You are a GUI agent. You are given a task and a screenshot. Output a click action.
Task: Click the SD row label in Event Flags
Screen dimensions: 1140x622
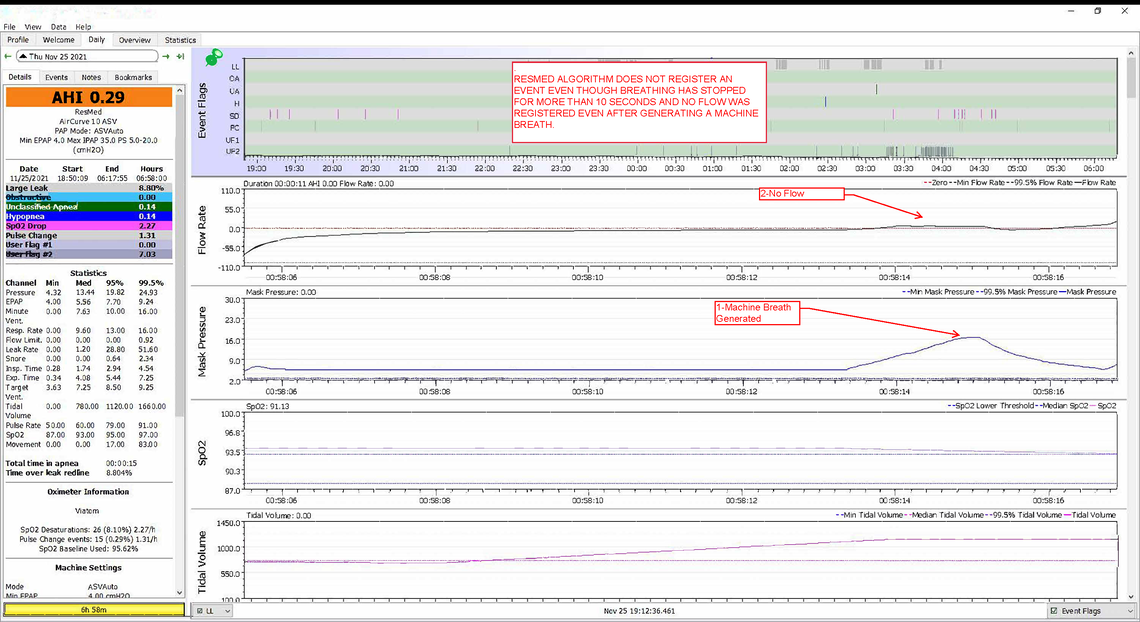234,116
